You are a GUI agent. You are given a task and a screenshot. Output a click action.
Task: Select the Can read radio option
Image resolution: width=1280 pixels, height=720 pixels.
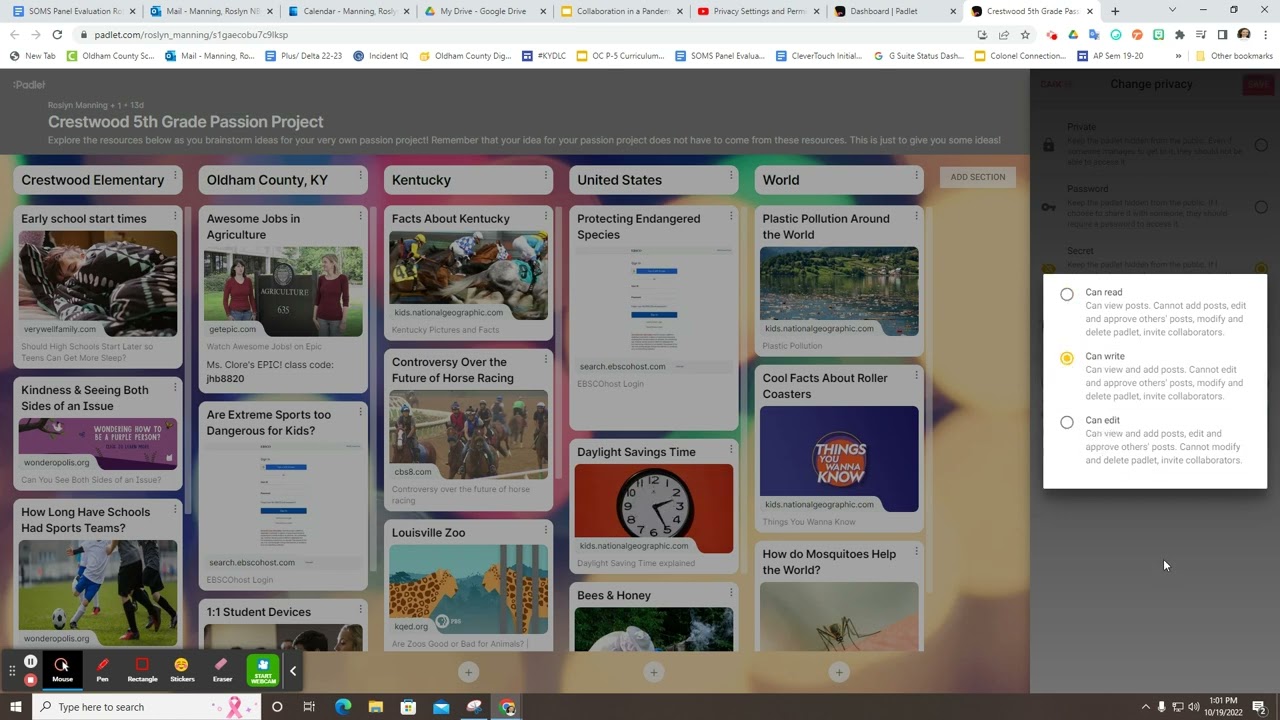(1067, 294)
